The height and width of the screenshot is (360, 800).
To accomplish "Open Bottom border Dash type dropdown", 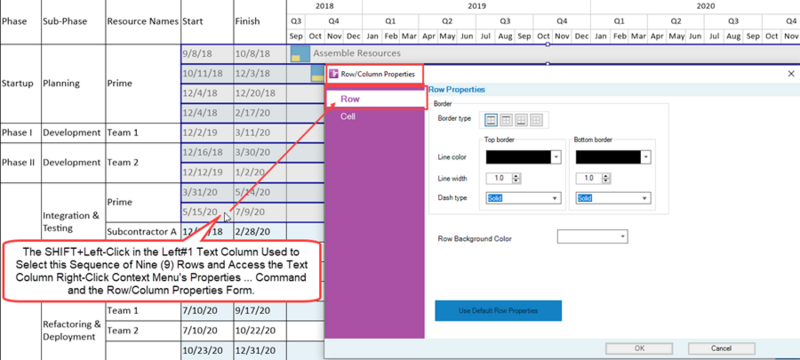I will point(613,198).
